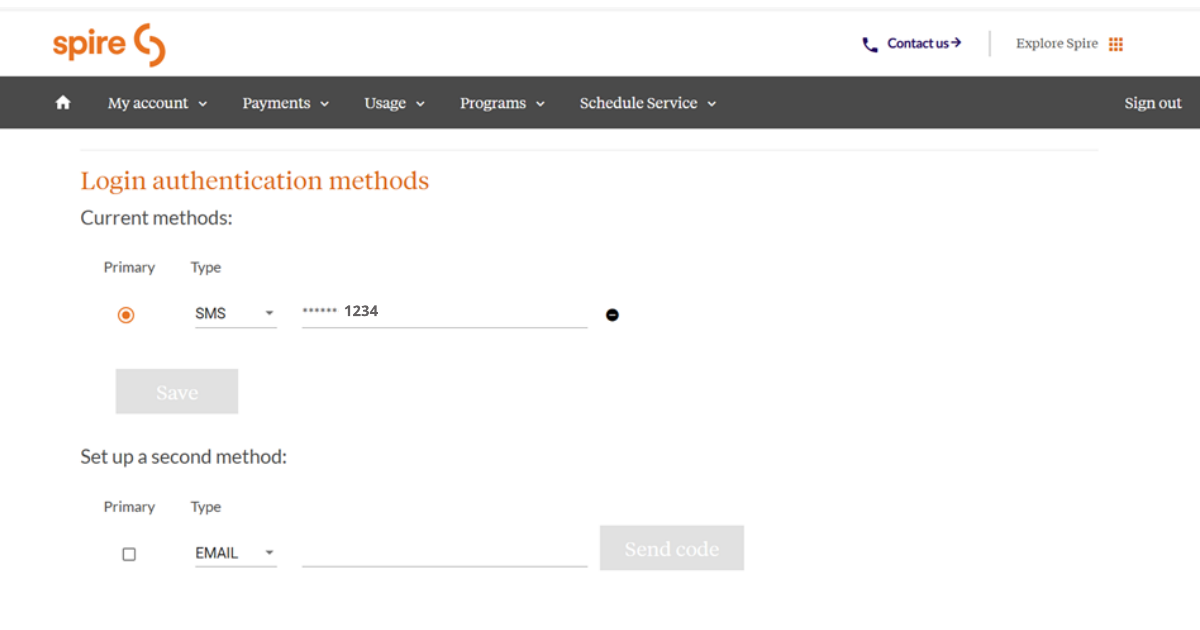This screenshot has height=630, width=1200.
Task: Expand the My account menu
Action: coord(157,103)
